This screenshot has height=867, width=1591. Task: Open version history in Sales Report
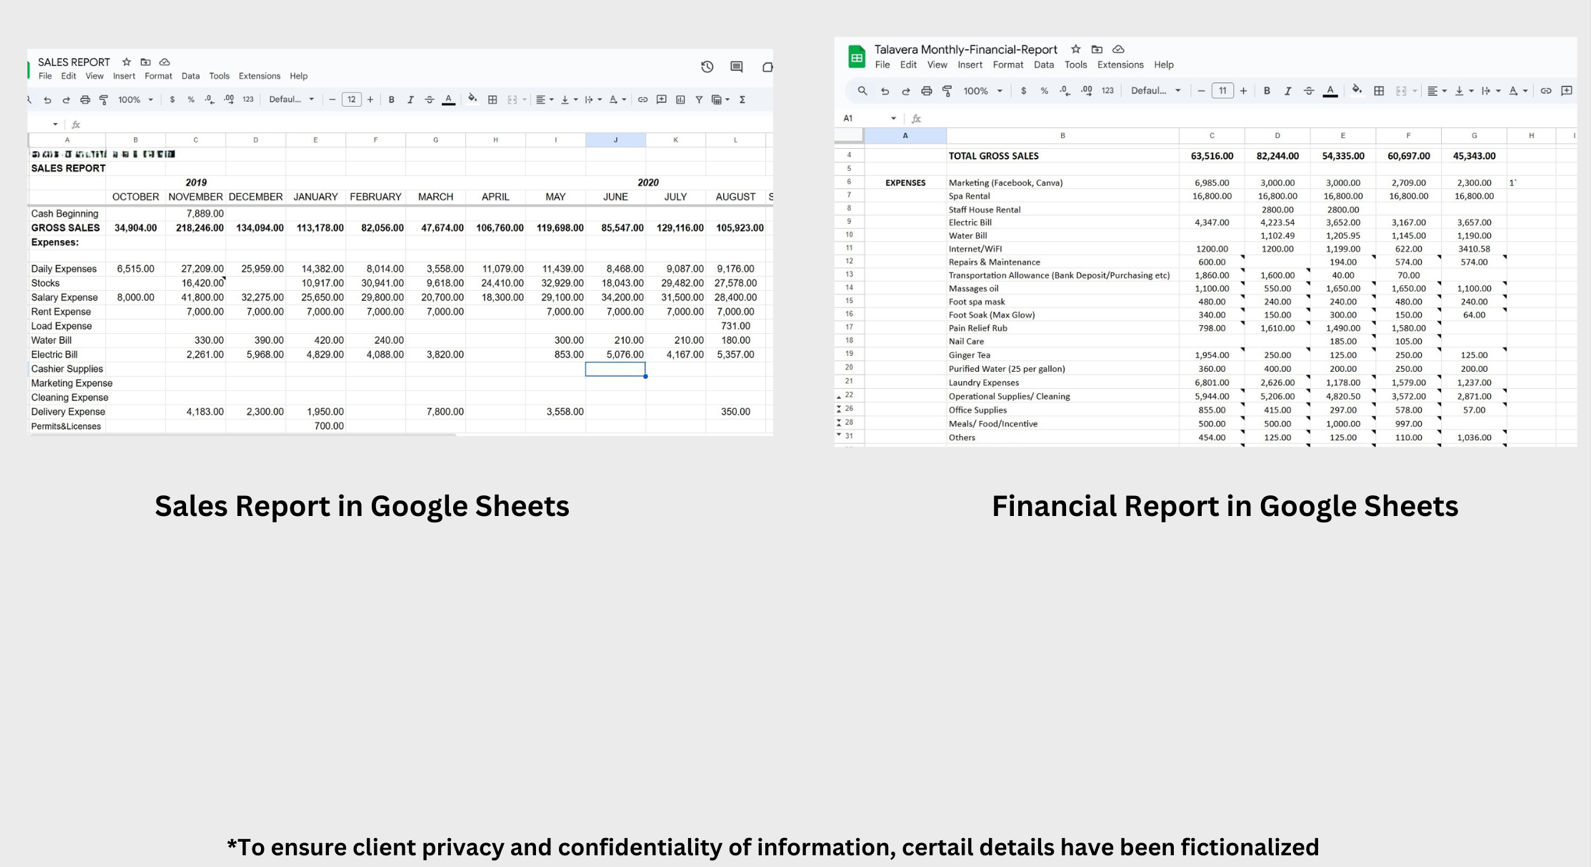tap(707, 67)
